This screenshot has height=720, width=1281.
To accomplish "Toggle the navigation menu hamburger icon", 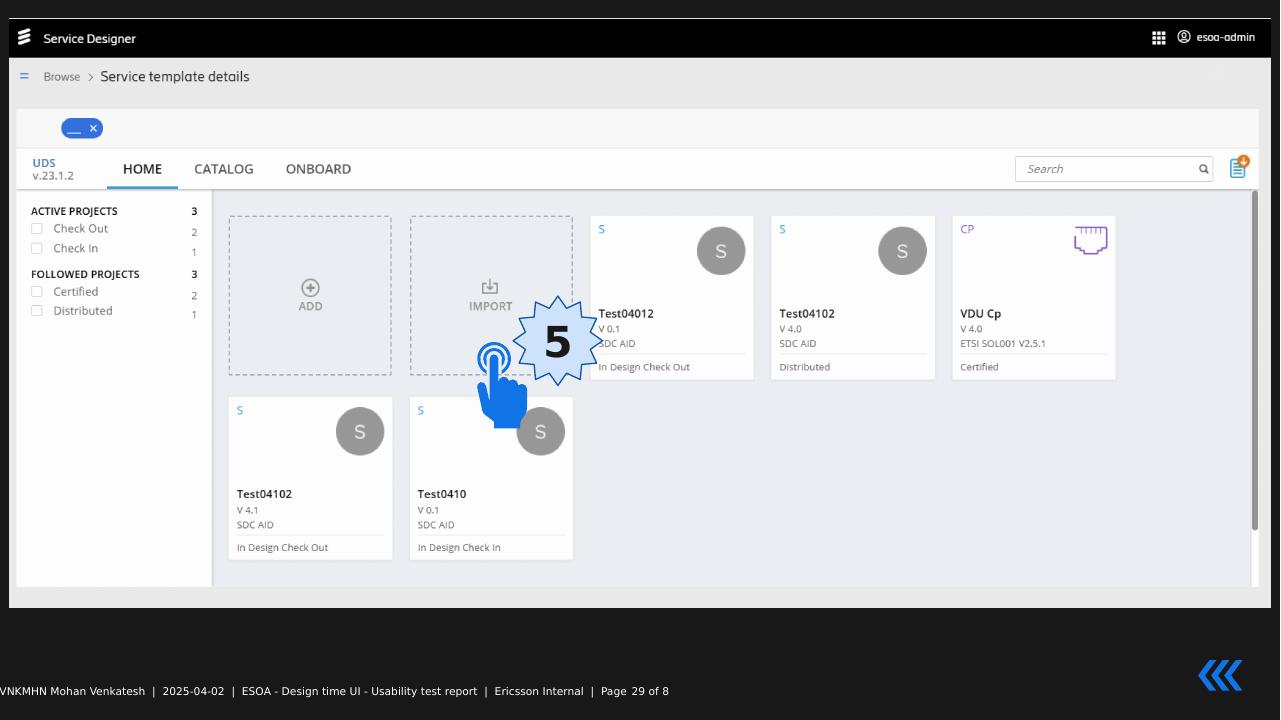I will click(x=24, y=76).
